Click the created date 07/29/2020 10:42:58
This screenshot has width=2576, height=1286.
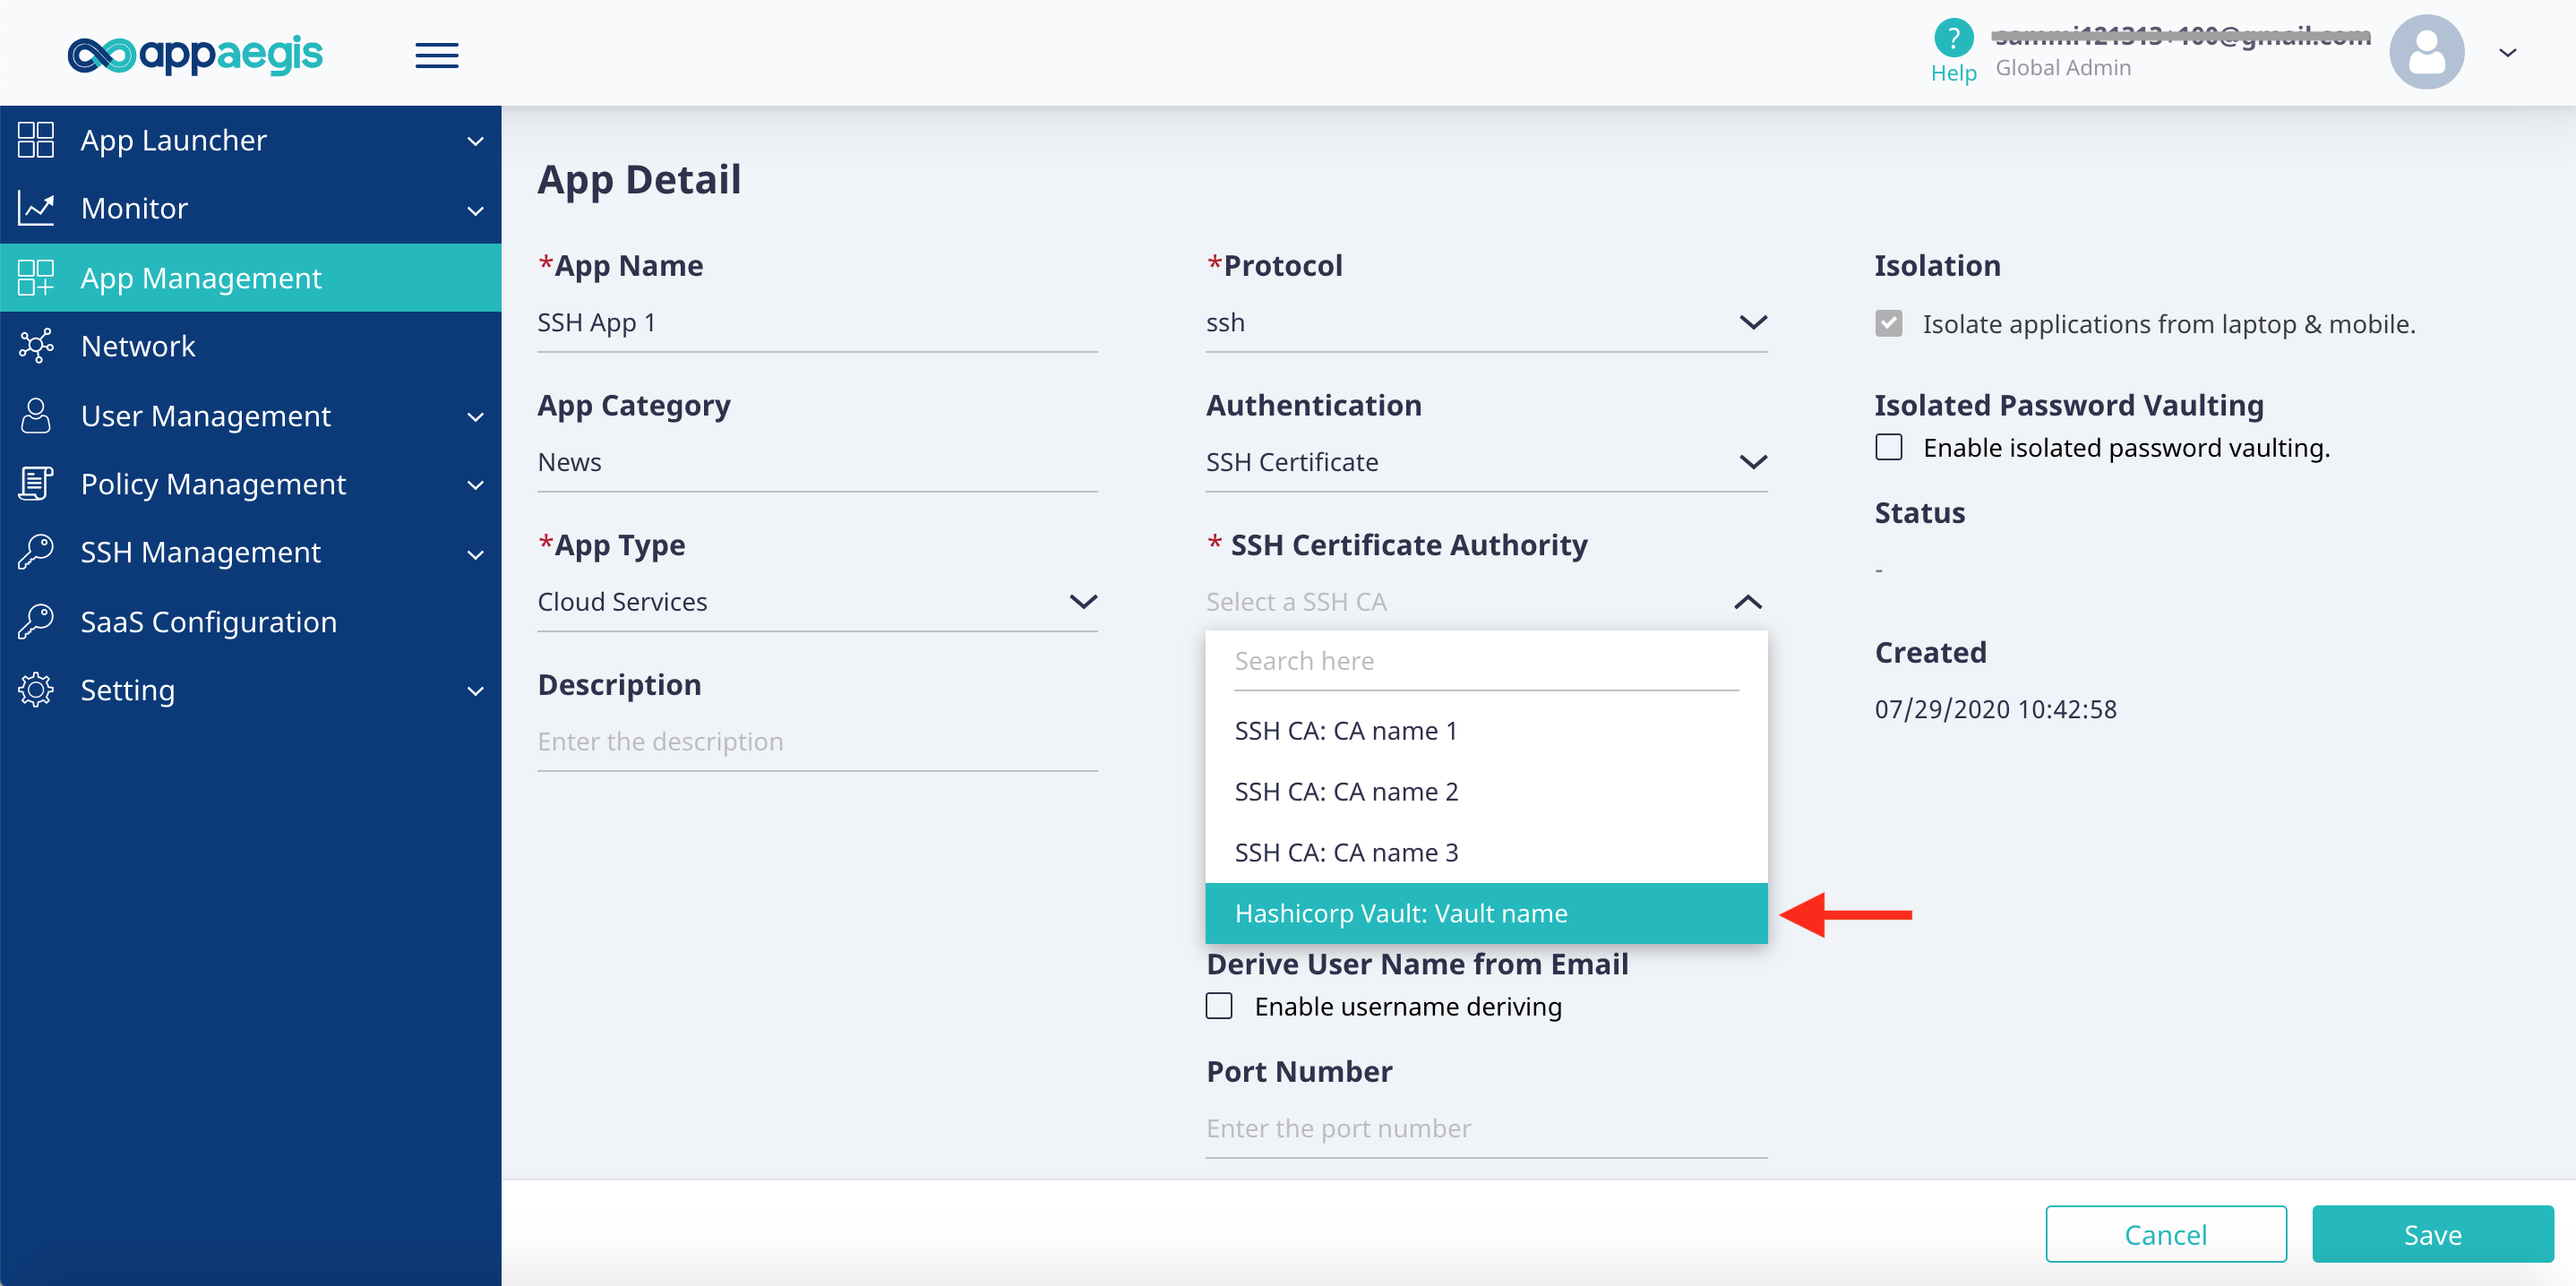pyautogui.click(x=1995, y=709)
